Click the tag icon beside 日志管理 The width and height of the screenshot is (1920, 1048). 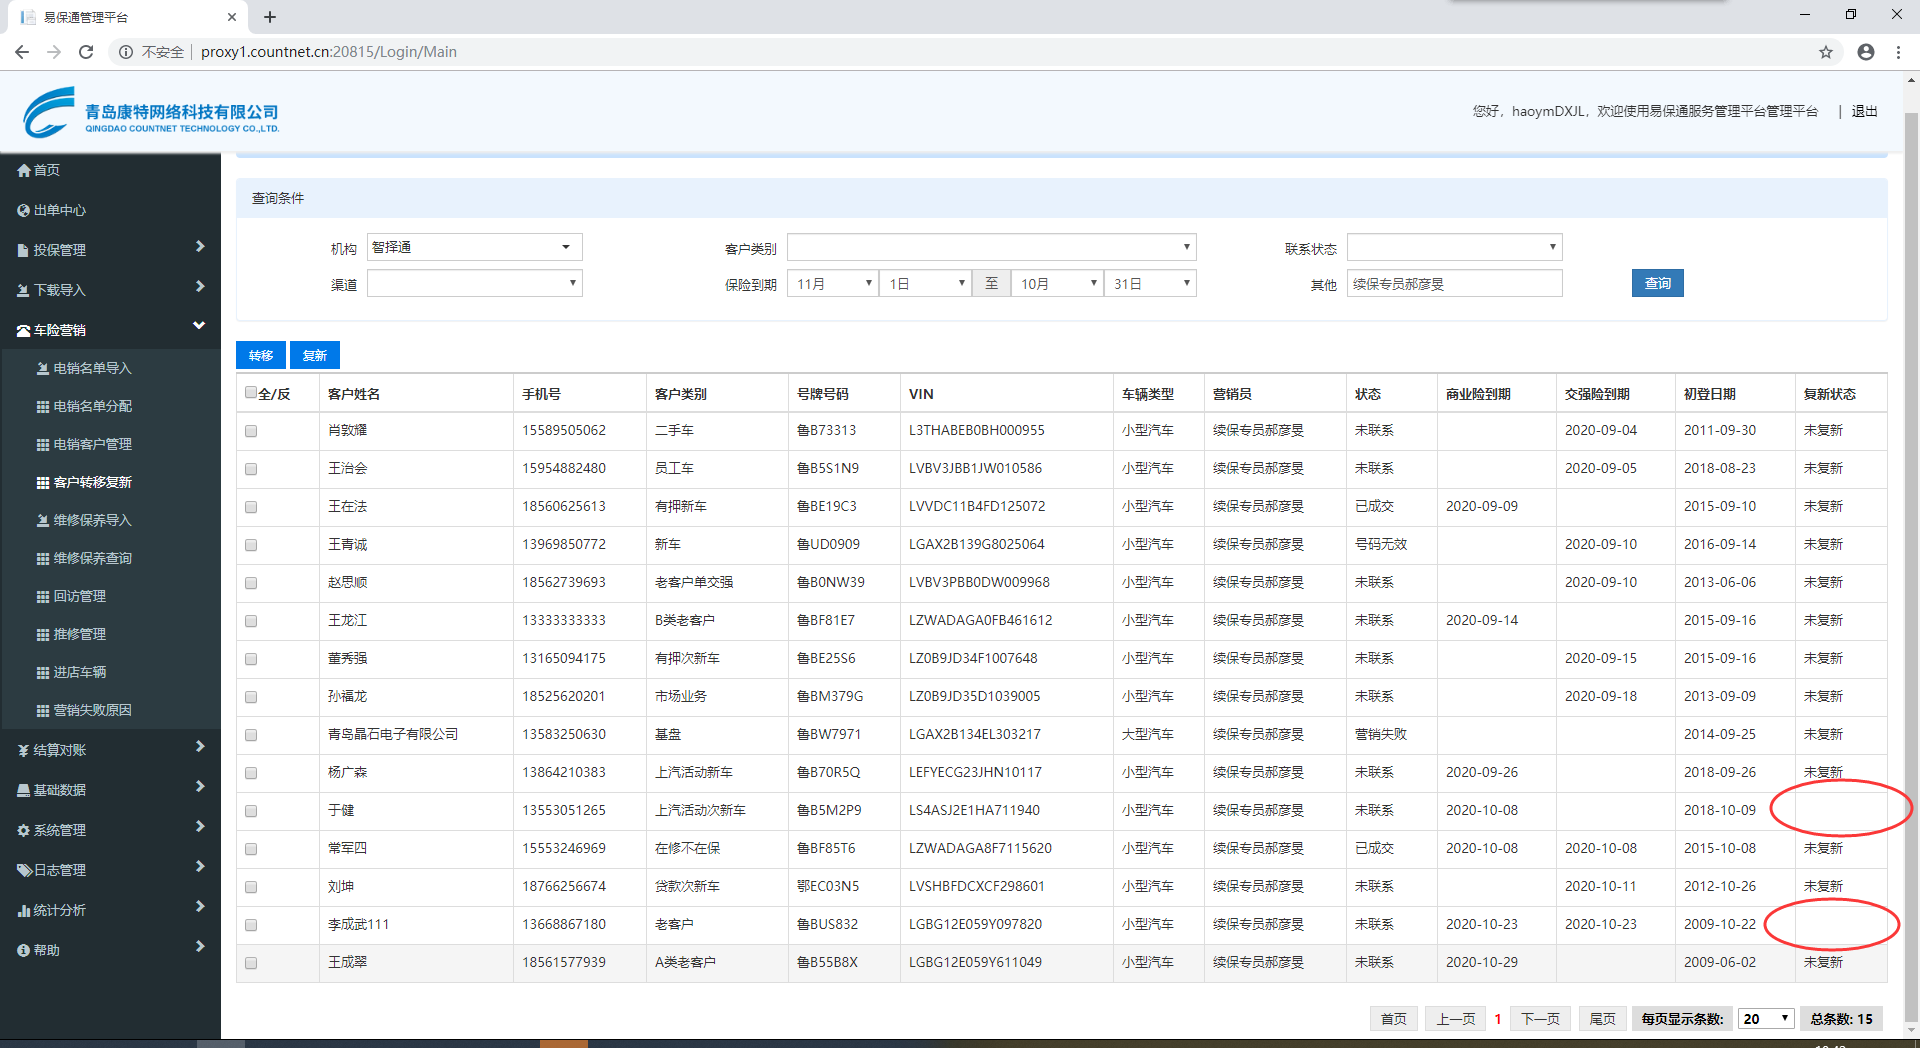[24, 871]
